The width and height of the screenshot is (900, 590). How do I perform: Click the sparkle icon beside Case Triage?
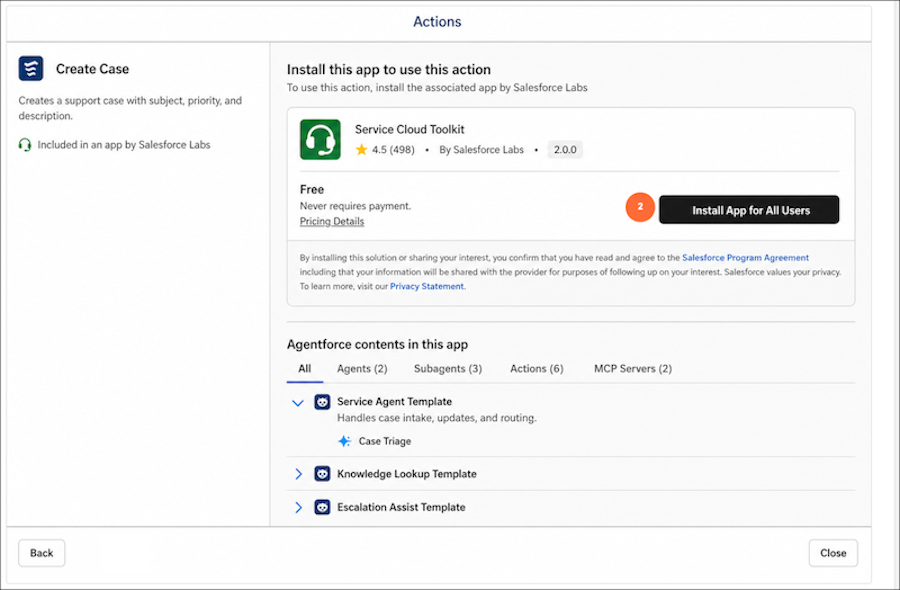[344, 441]
